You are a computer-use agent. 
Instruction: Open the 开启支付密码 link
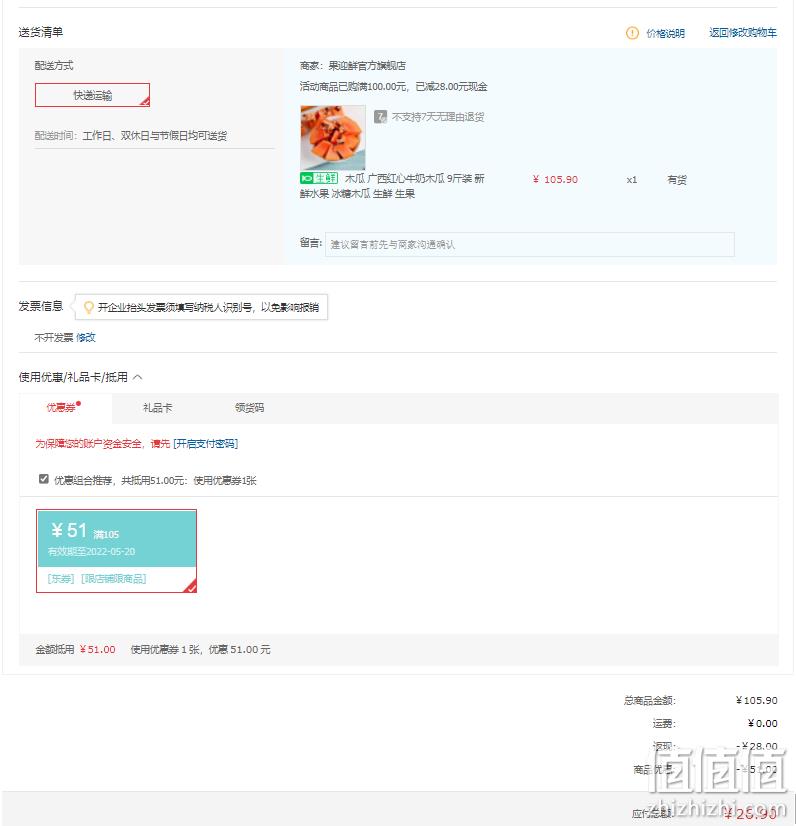coord(205,444)
